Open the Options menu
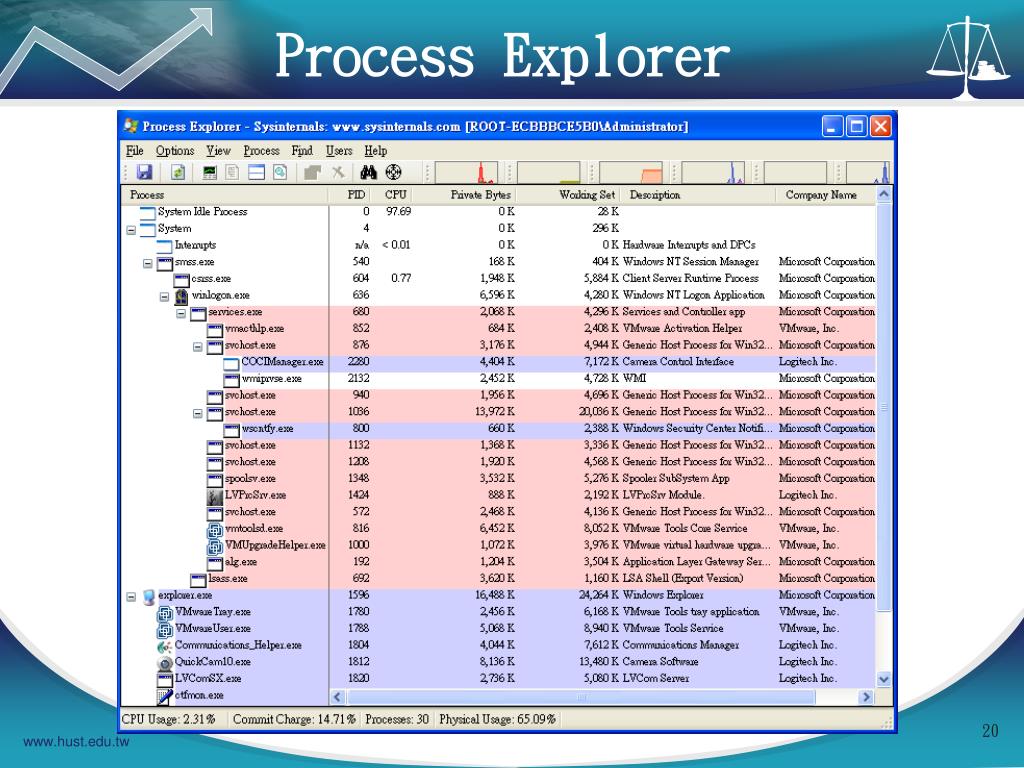Image resolution: width=1024 pixels, height=768 pixels. click(x=175, y=151)
